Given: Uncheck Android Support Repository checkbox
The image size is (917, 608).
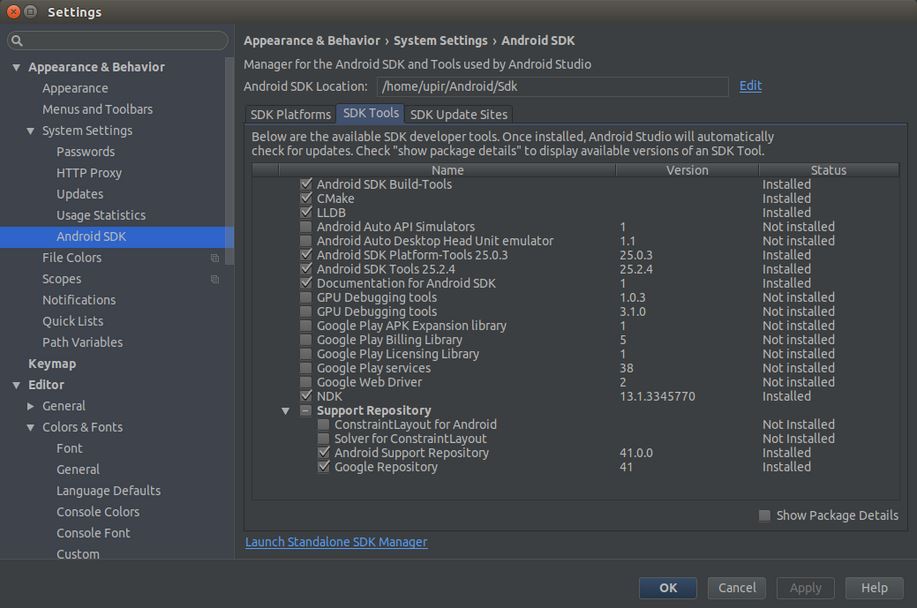Looking at the screenshot, I should pyautogui.click(x=323, y=452).
